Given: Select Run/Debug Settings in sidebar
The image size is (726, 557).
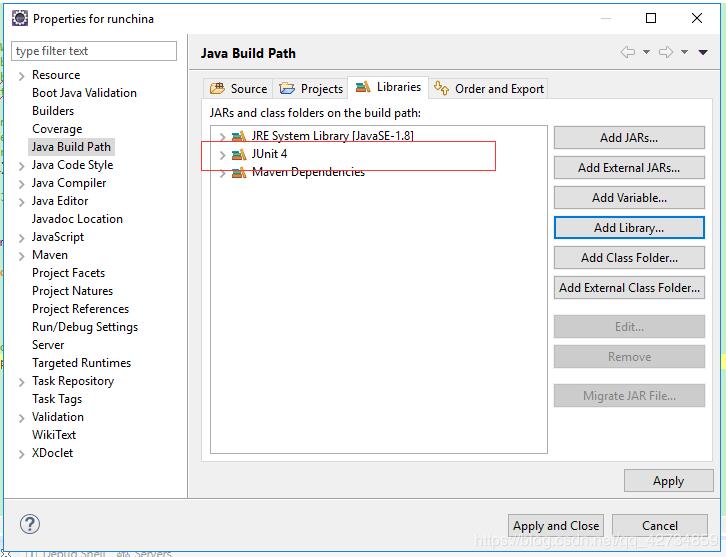Looking at the screenshot, I should point(85,327).
